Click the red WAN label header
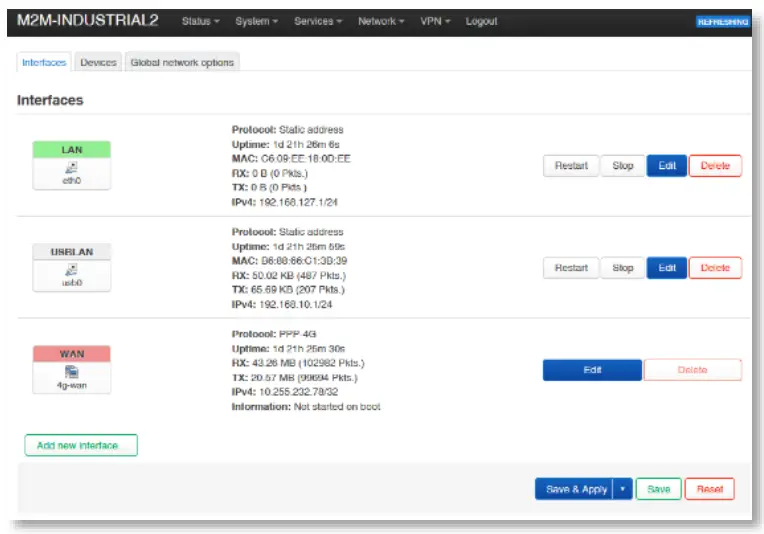 pos(72,354)
